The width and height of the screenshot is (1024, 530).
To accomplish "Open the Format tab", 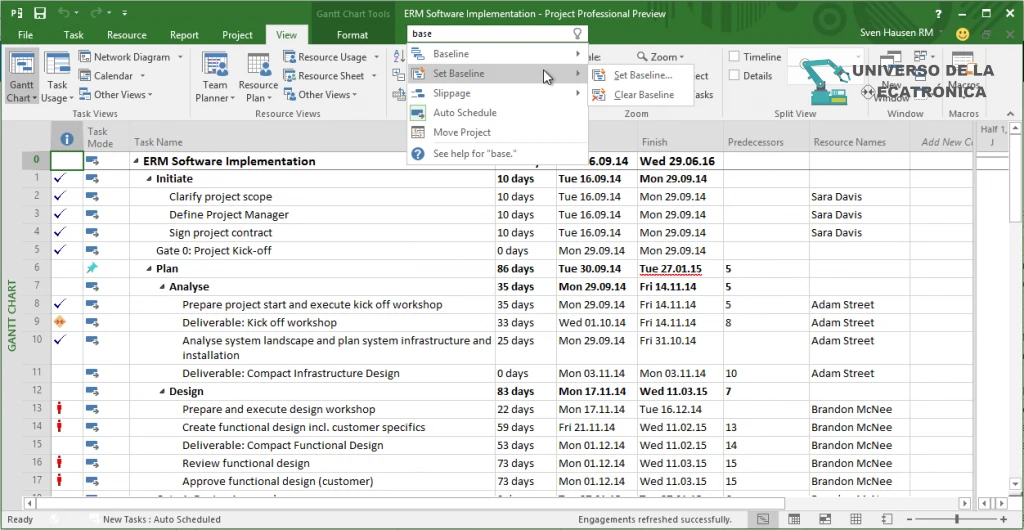I will coord(353,35).
